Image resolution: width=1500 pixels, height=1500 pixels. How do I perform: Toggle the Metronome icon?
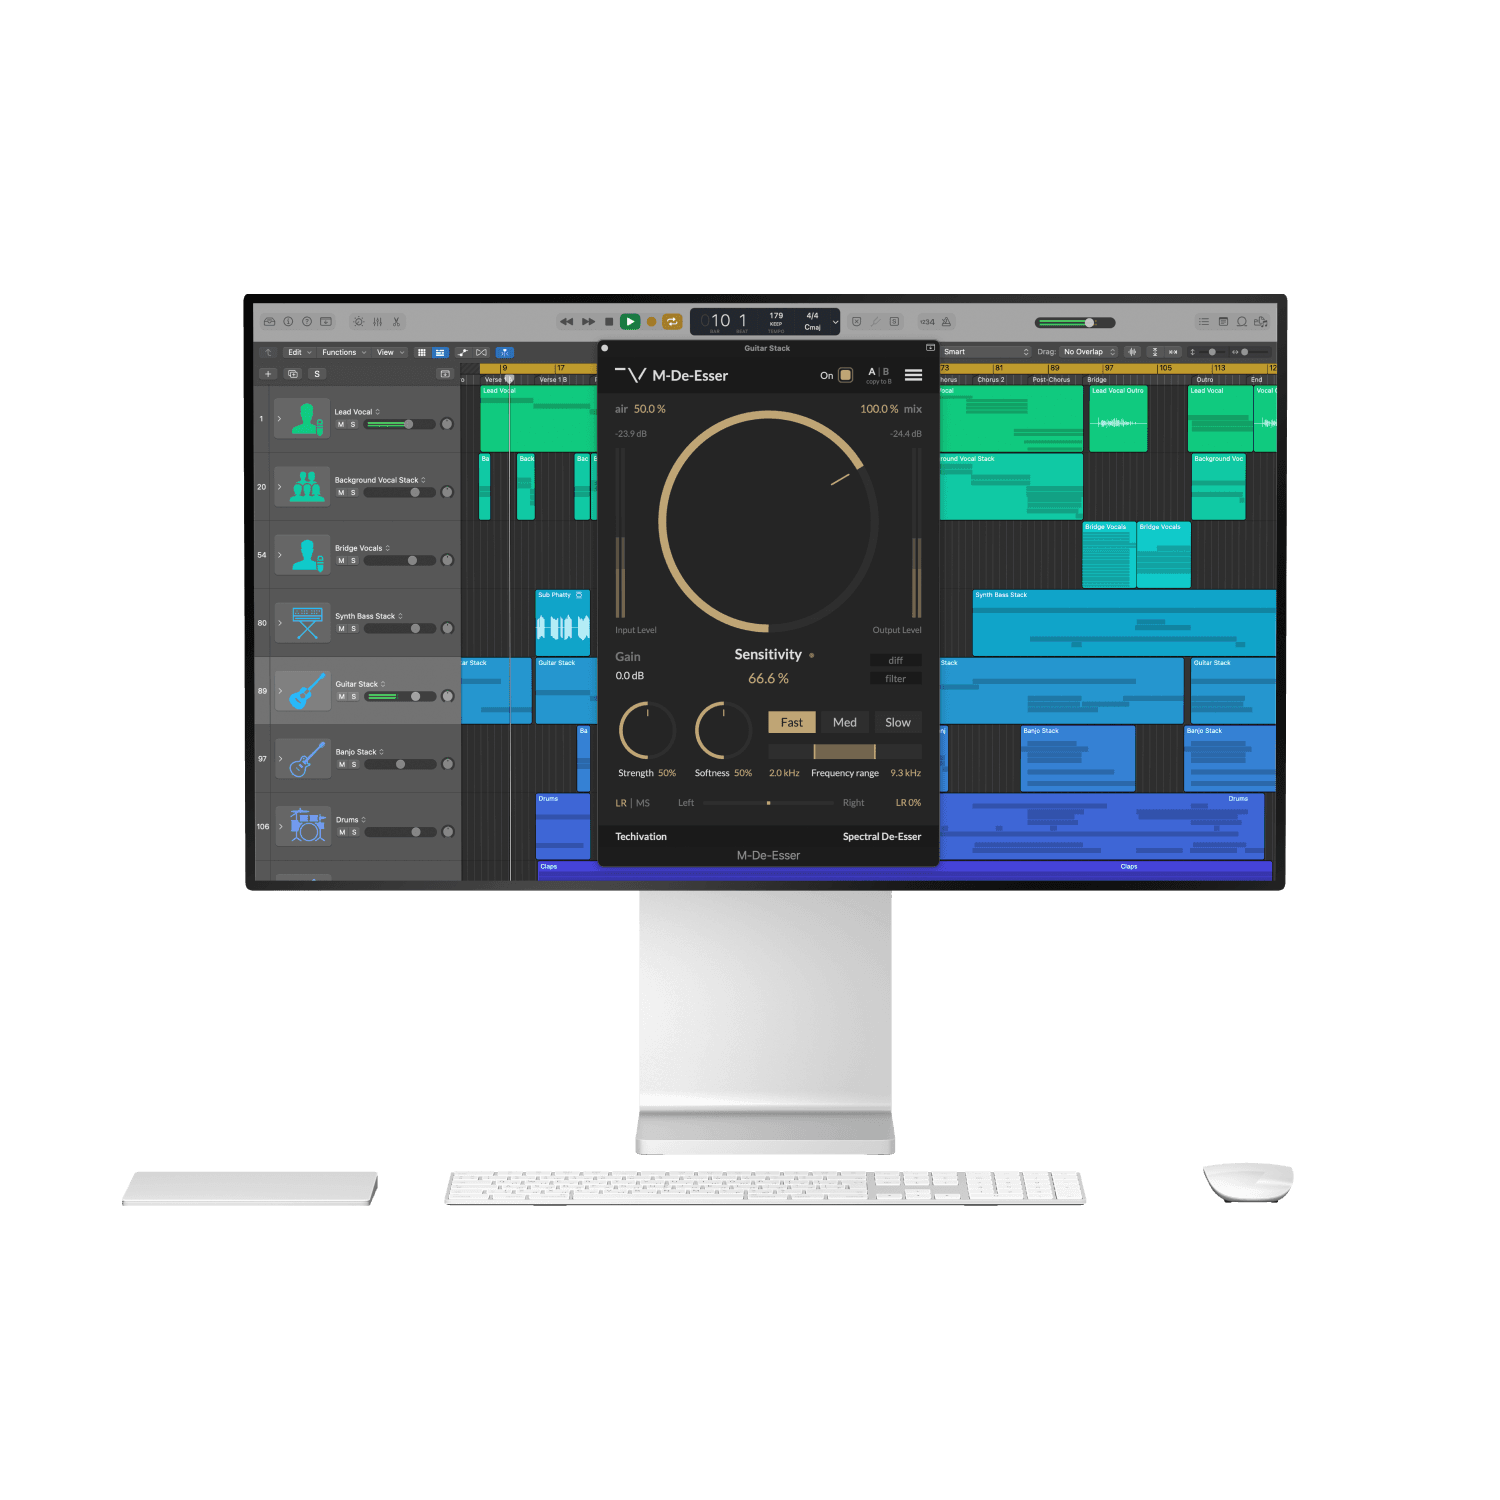[946, 322]
